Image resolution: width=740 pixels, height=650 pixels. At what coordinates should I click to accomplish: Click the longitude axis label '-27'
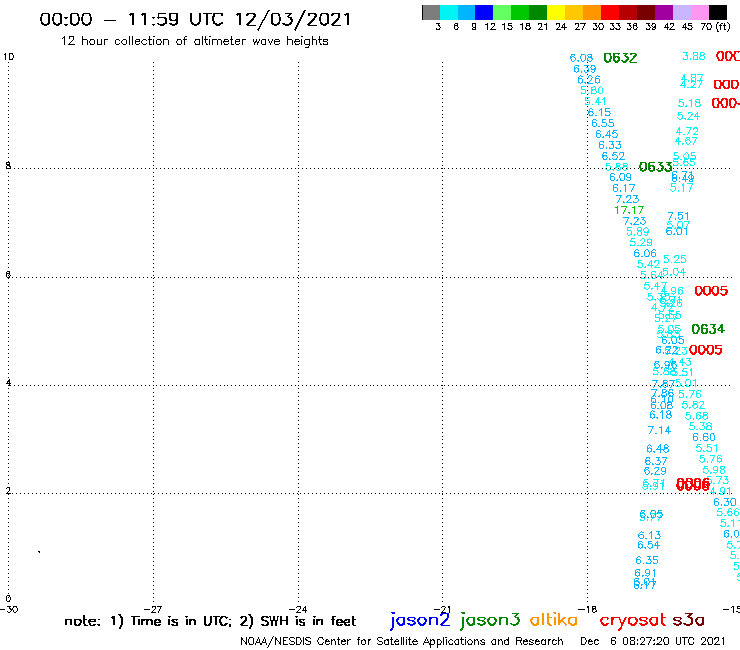[x=153, y=609]
